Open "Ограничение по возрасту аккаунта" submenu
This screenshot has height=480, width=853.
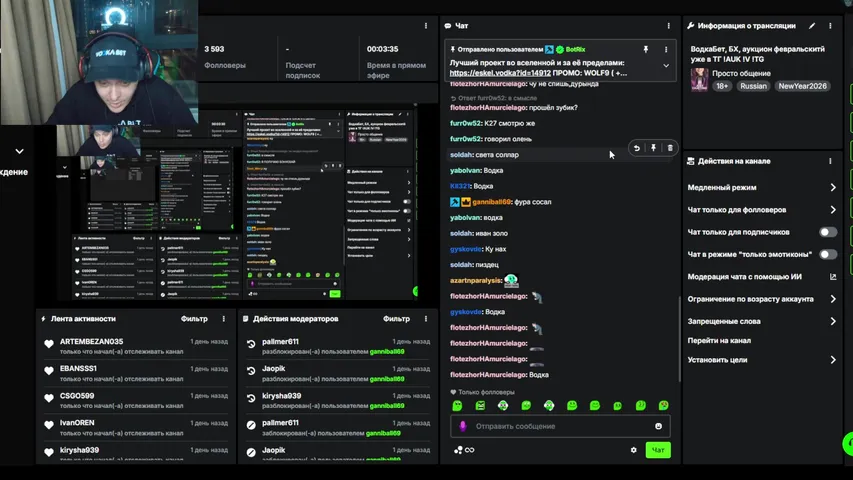point(832,299)
